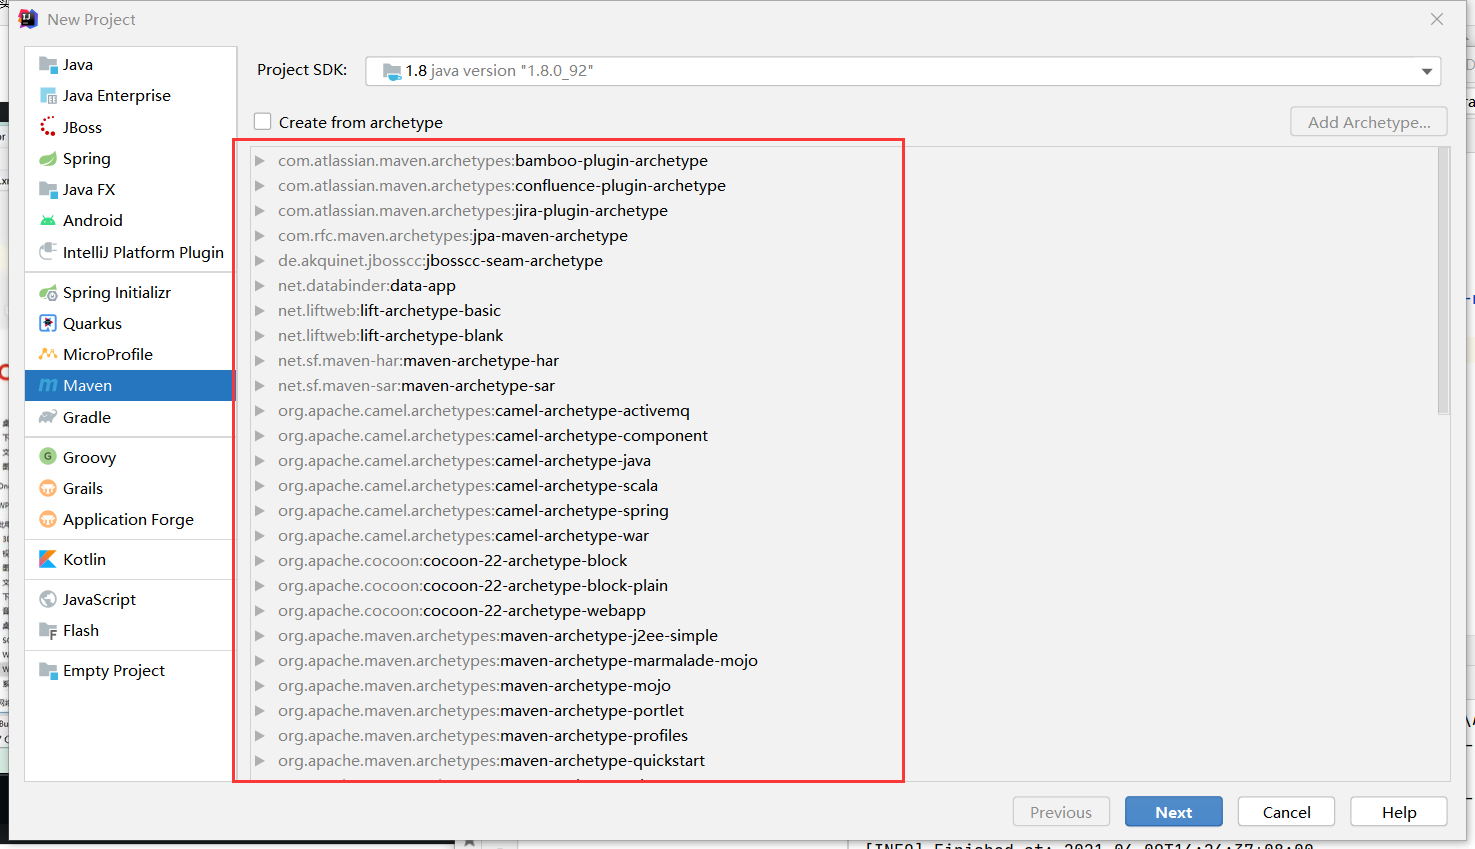Select Empty Project option
This screenshot has height=849, width=1475.
[x=130, y=670]
